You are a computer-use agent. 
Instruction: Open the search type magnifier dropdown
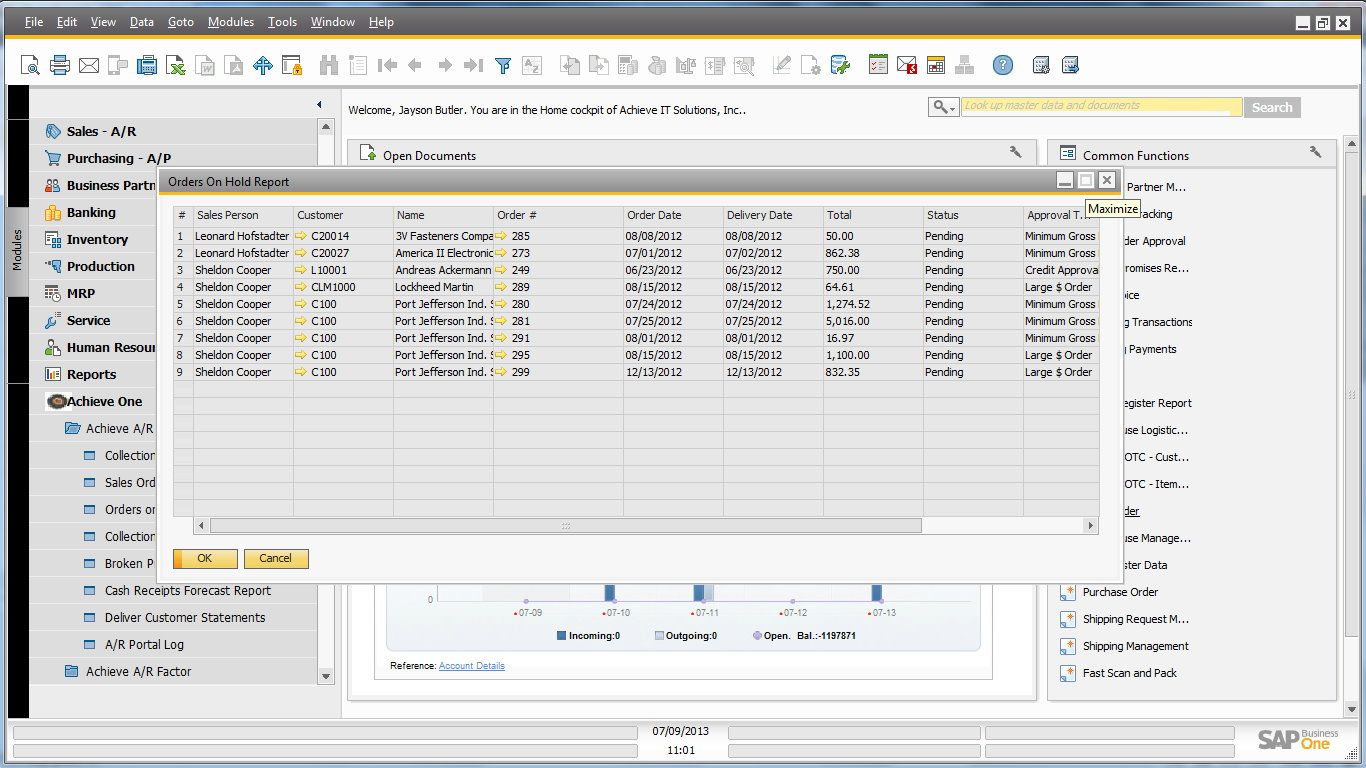pyautogui.click(x=943, y=107)
